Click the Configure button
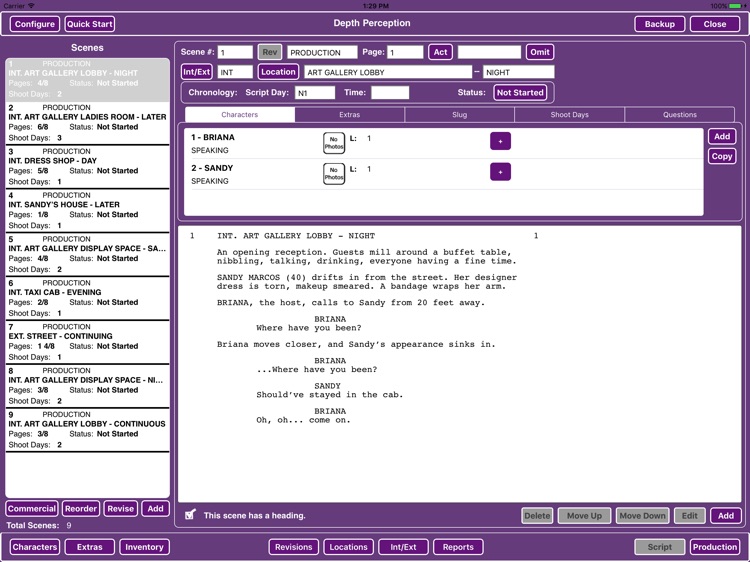Viewport: 750px width, 562px height. (x=35, y=24)
